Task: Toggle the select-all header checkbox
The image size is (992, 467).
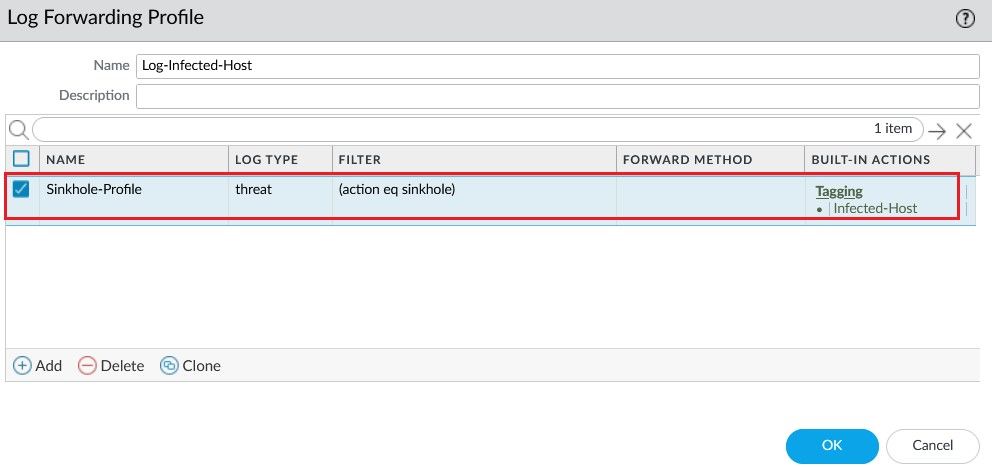Action: click(21, 159)
